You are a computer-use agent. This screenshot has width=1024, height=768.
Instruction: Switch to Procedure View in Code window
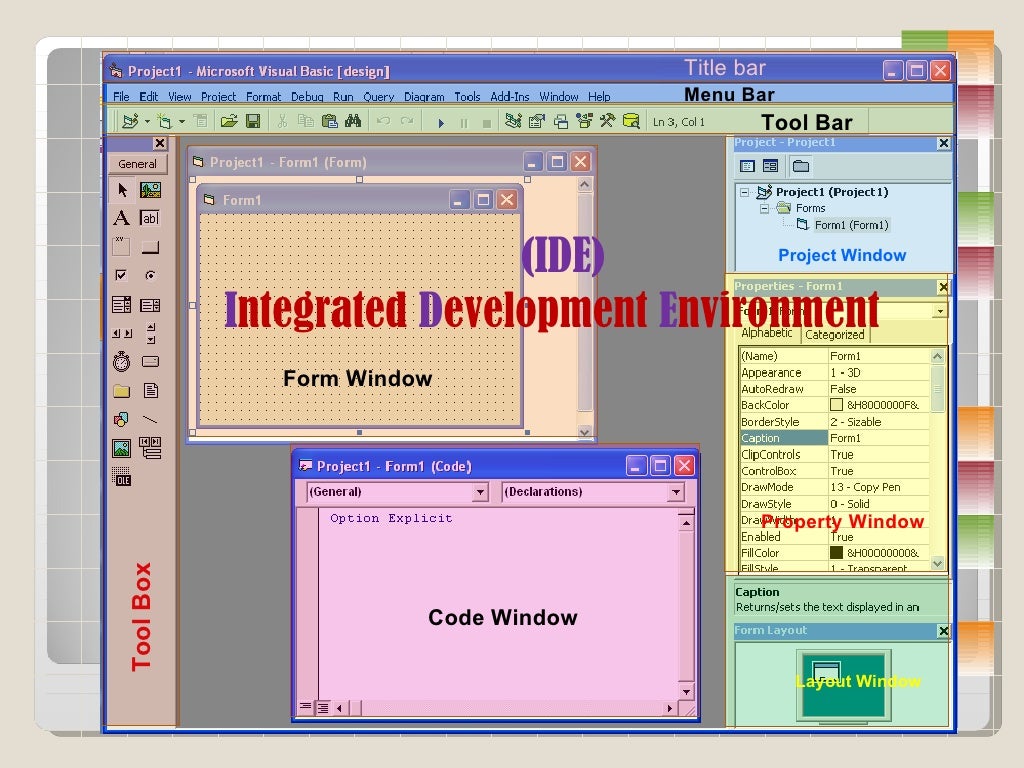305,707
